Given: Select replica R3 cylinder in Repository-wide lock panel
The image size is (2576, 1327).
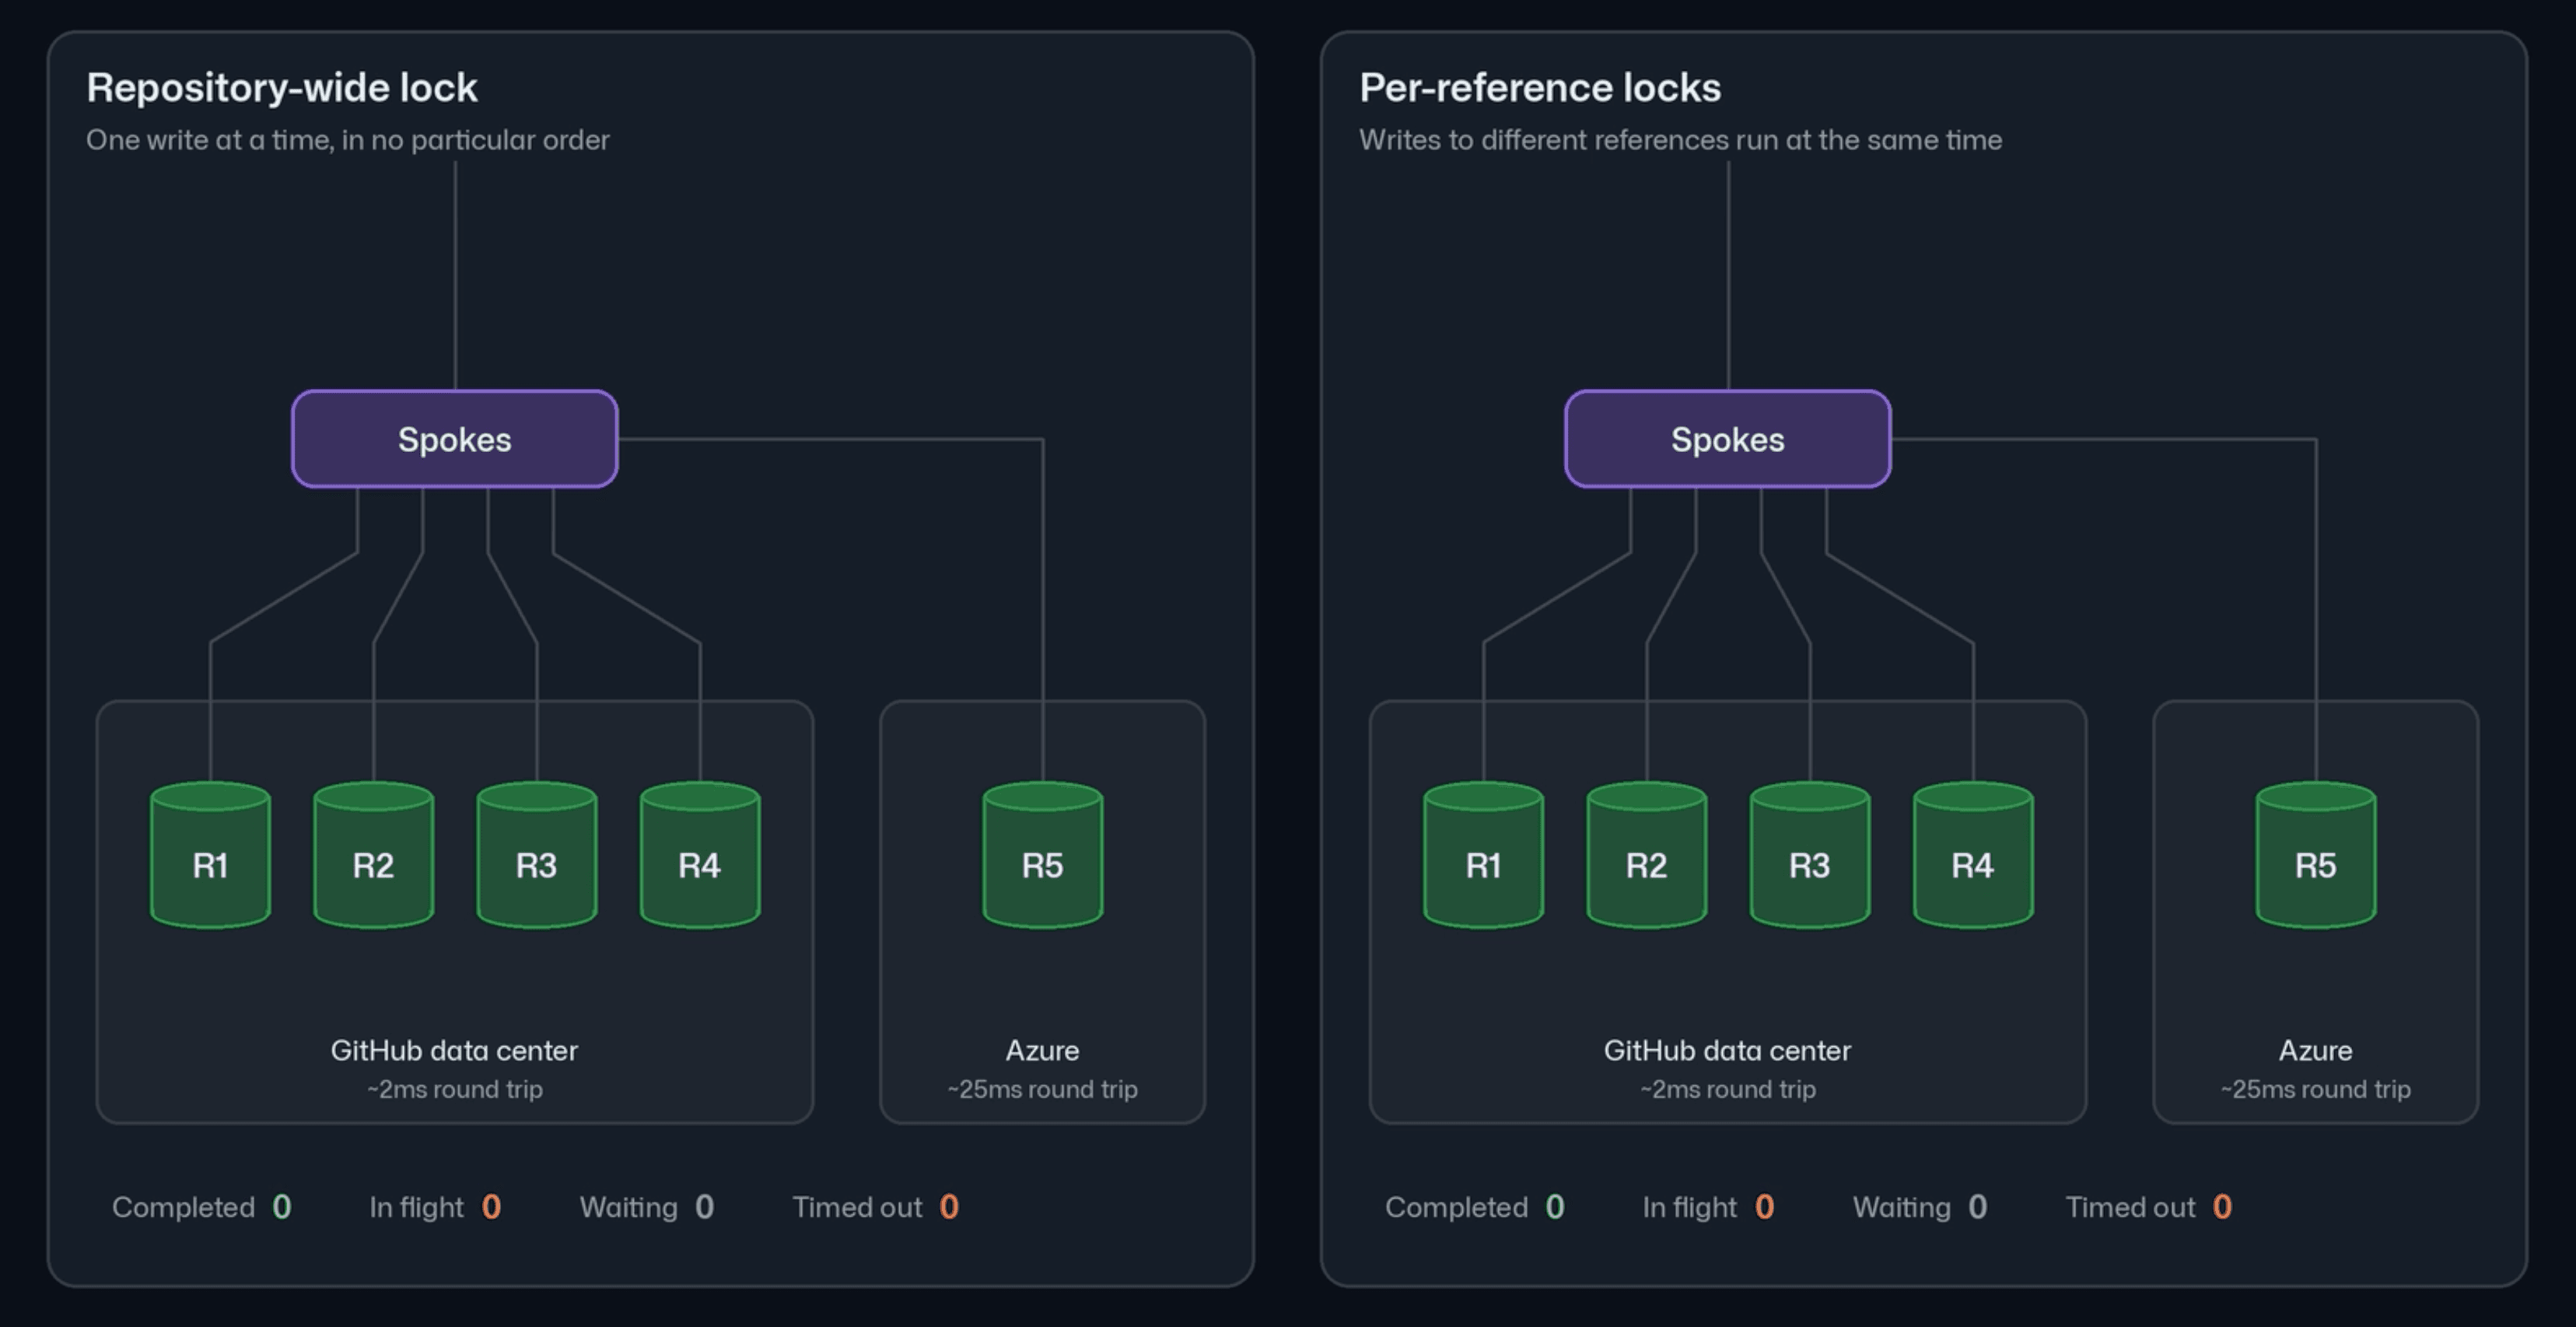Looking at the screenshot, I should coord(537,855).
